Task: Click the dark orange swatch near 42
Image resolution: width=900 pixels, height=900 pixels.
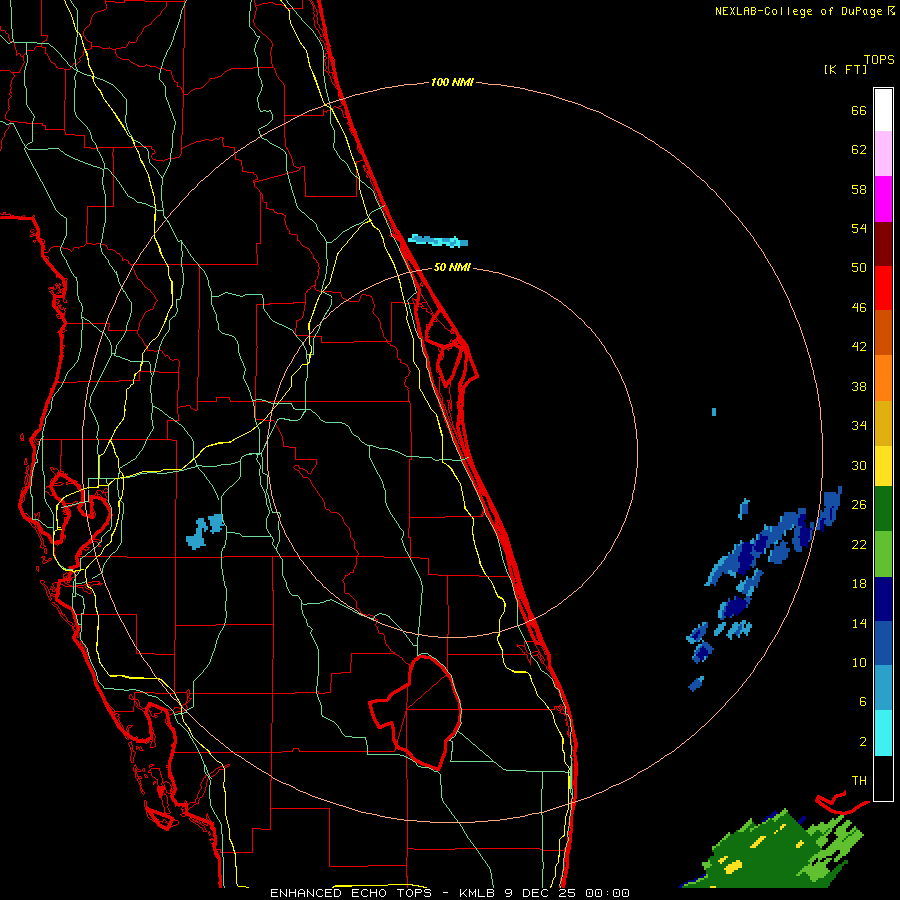Action: pos(883,332)
